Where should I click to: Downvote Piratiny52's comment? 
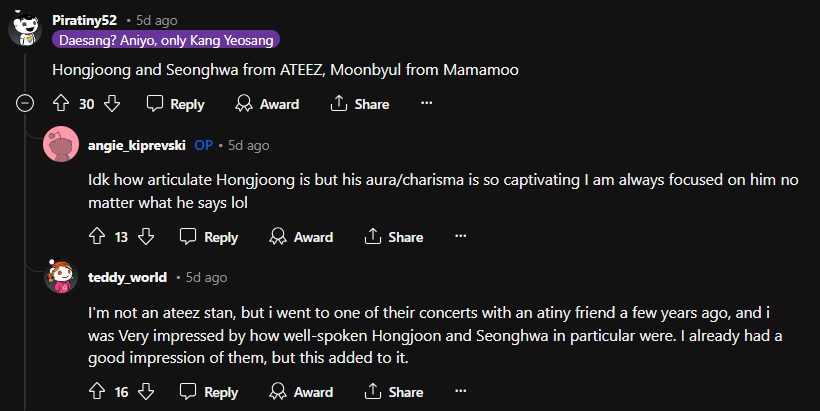tap(112, 104)
